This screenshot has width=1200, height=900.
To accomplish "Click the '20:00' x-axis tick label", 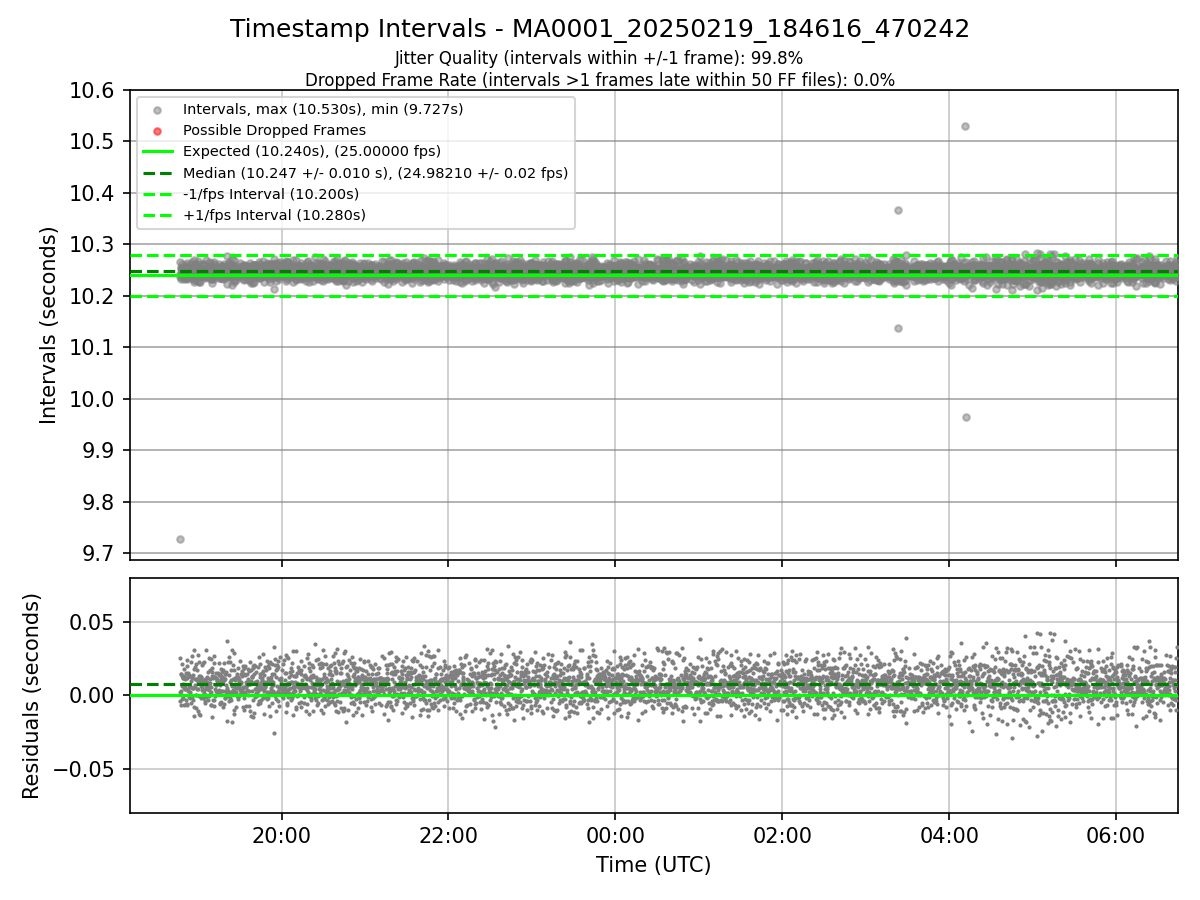I will 281,835.
